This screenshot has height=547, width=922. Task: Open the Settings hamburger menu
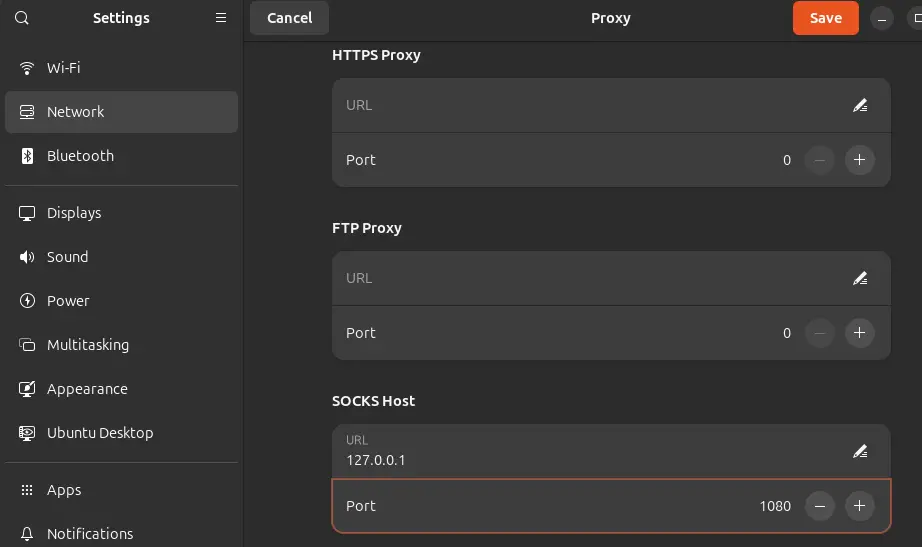pos(221,18)
